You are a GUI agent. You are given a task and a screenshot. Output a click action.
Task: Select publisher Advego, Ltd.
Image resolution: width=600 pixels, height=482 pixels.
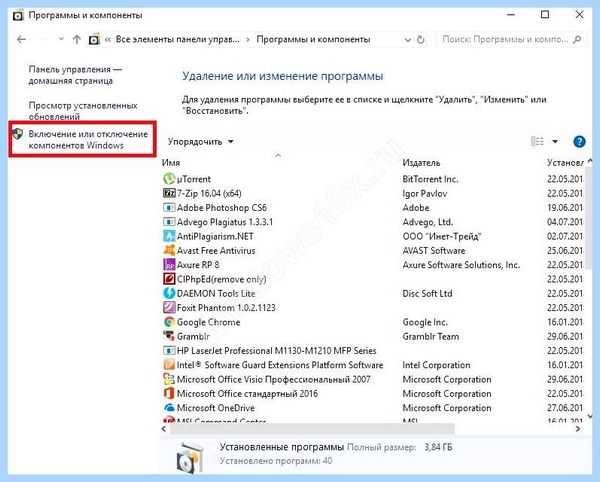coord(427,222)
